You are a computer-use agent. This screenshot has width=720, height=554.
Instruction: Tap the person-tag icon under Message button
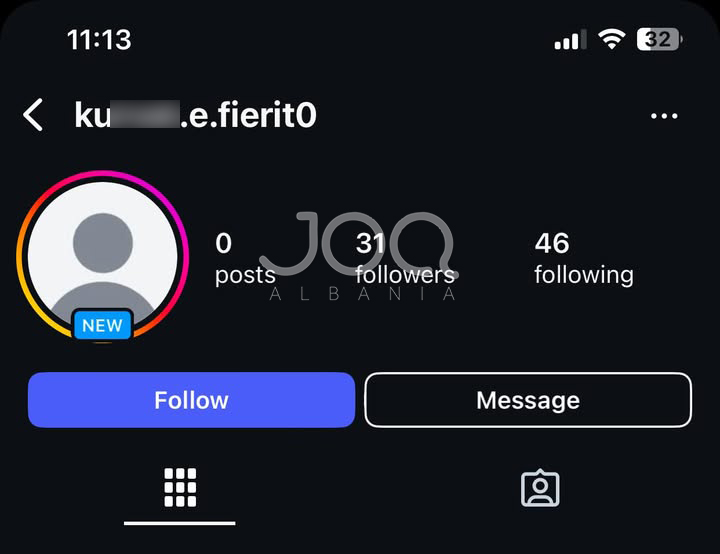click(540, 488)
